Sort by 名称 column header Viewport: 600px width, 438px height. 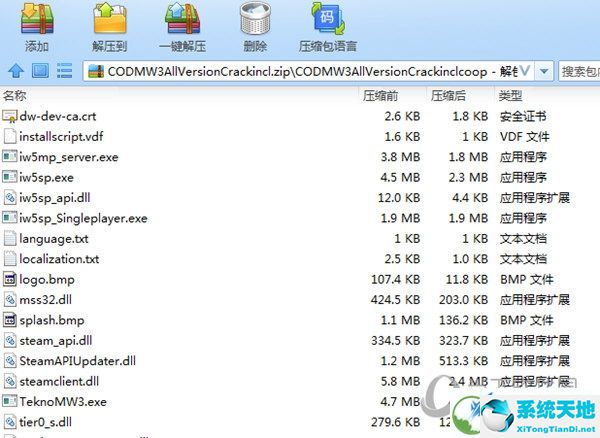coord(15,95)
